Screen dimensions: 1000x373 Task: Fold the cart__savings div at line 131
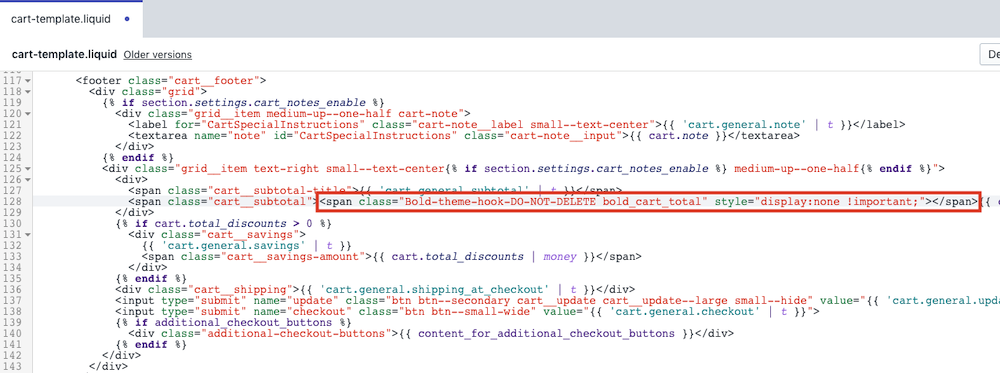[28, 235]
